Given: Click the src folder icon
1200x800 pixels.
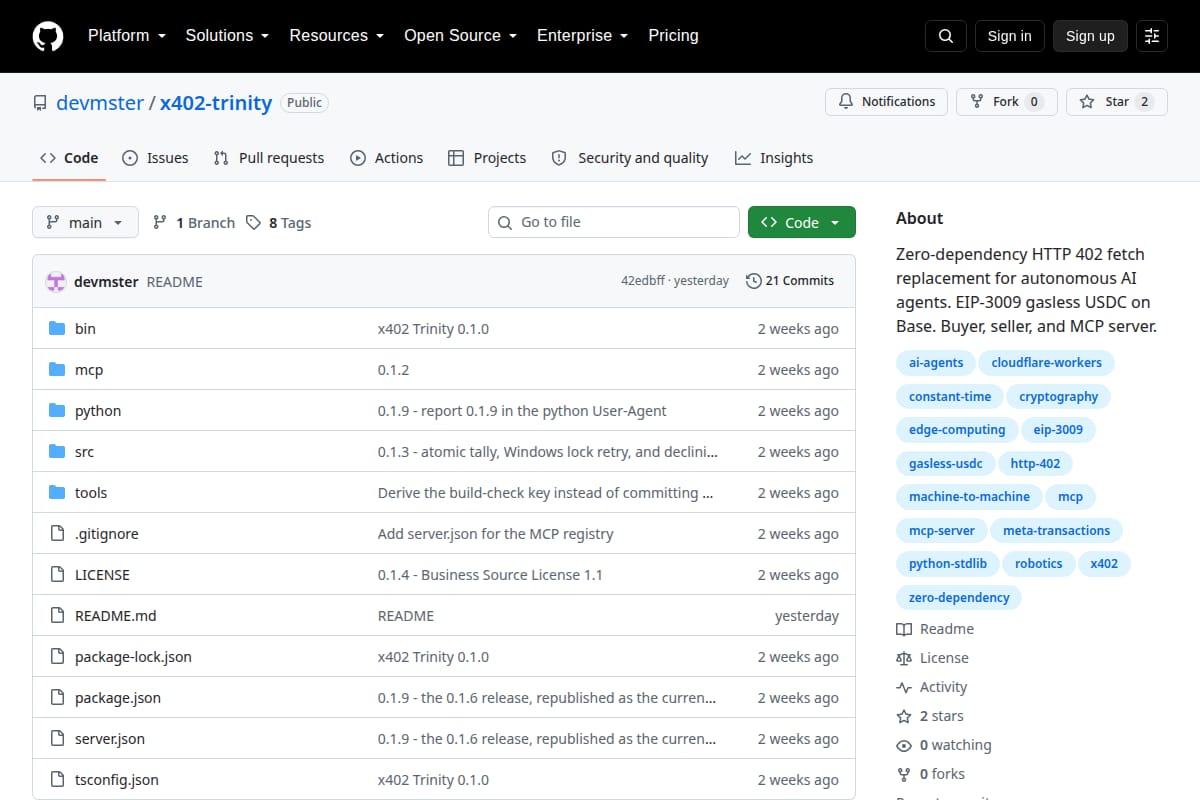Looking at the screenshot, I should point(57,451).
